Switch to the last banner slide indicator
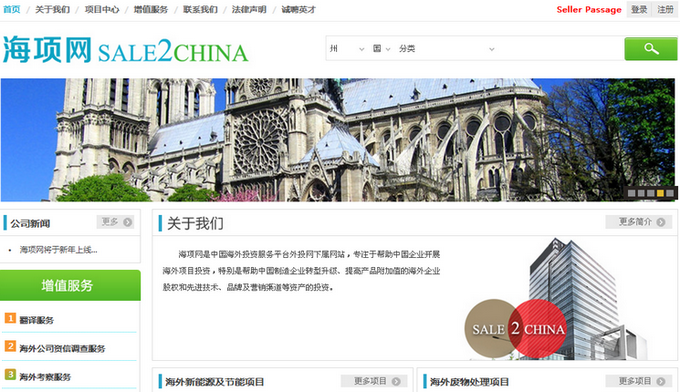 670,193
